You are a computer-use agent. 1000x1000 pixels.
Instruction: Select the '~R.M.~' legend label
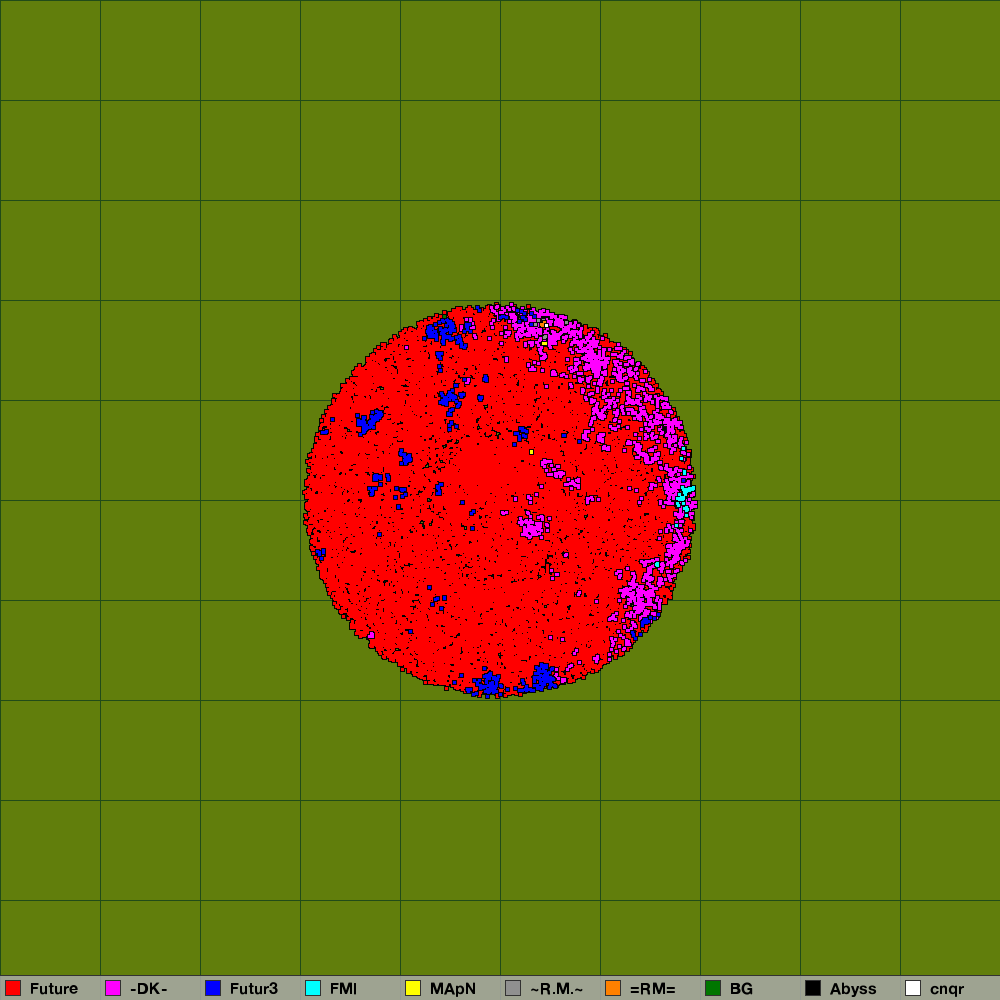(556, 989)
